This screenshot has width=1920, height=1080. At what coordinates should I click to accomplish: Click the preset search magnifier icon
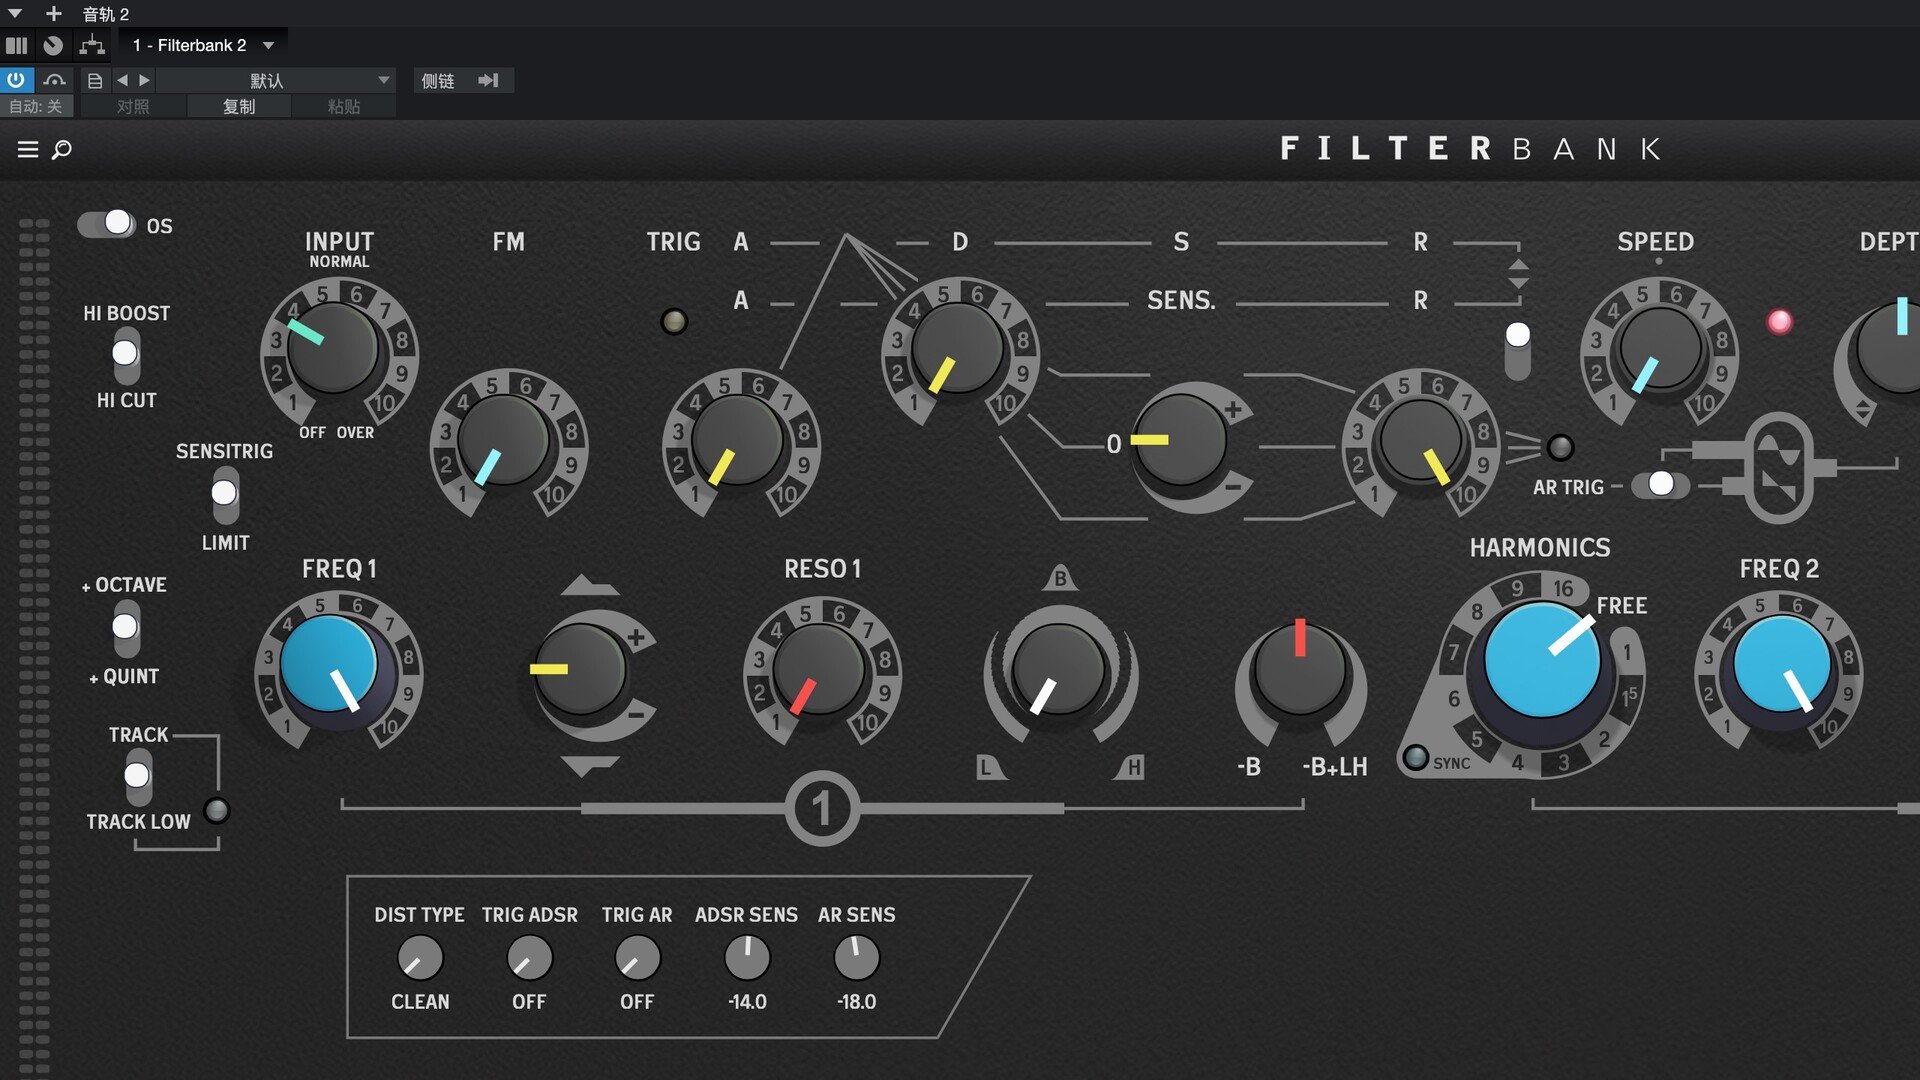62,150
